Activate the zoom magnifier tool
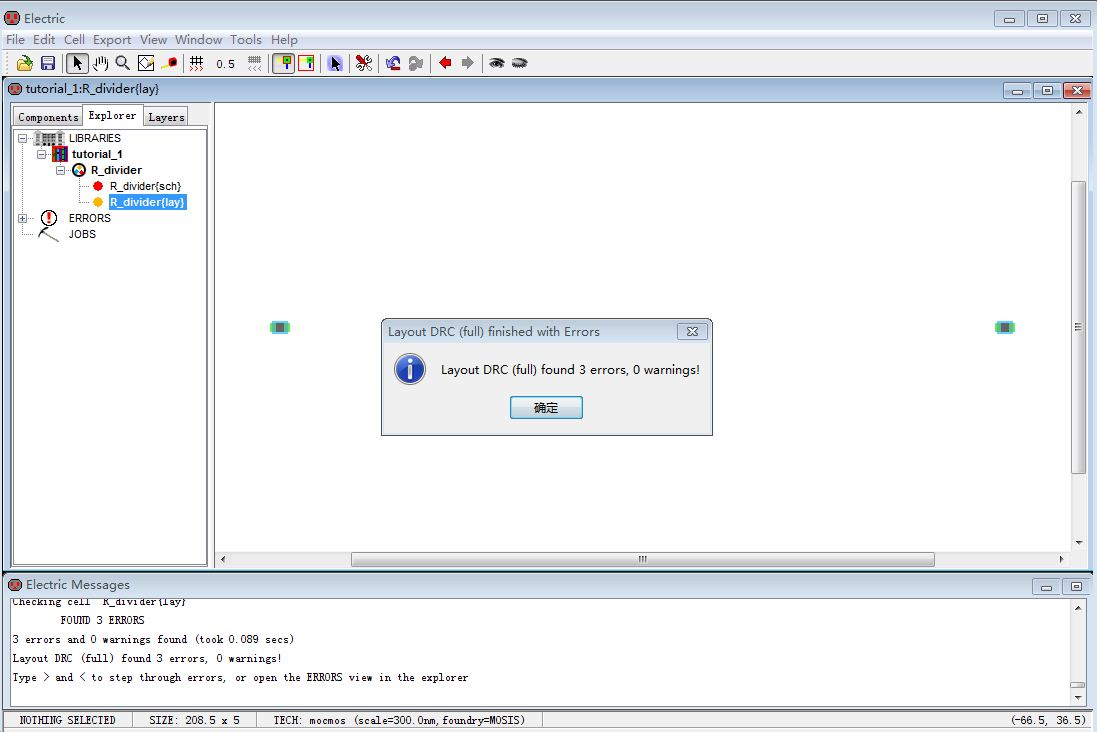This screenshot has width=1097, height=732. (x=122, y=64)
